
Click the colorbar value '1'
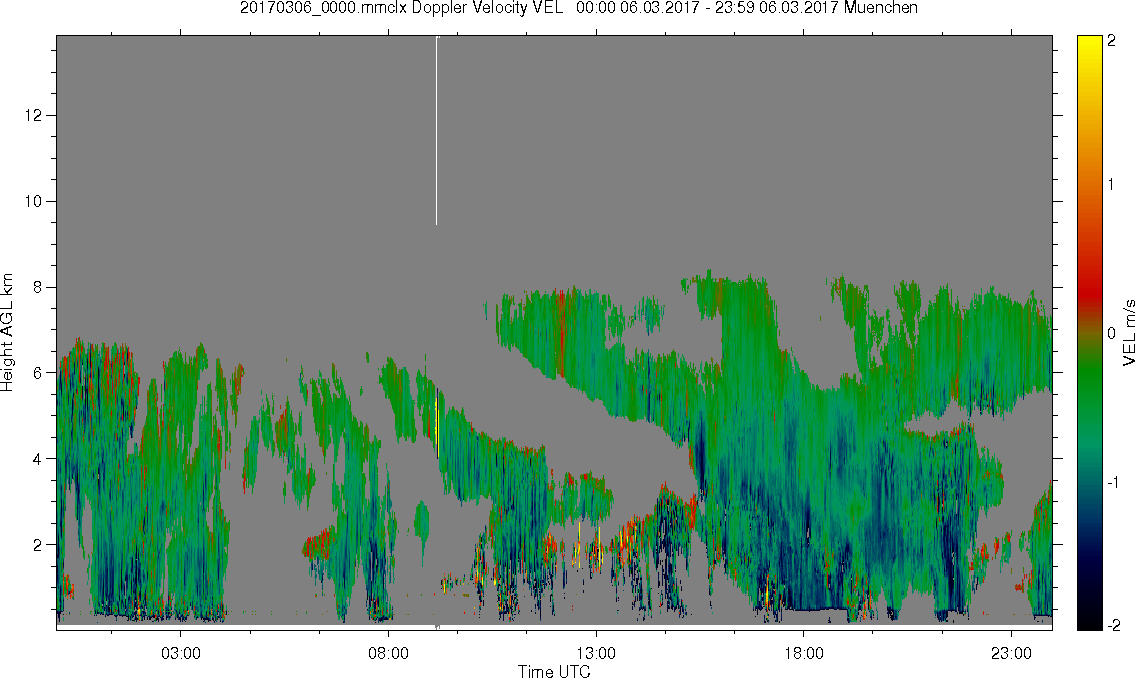1112,185
